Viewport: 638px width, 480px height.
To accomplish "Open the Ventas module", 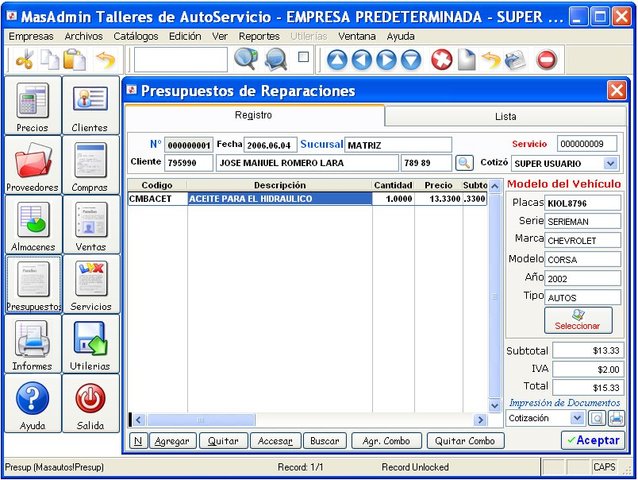I will (x=91, y=225).
